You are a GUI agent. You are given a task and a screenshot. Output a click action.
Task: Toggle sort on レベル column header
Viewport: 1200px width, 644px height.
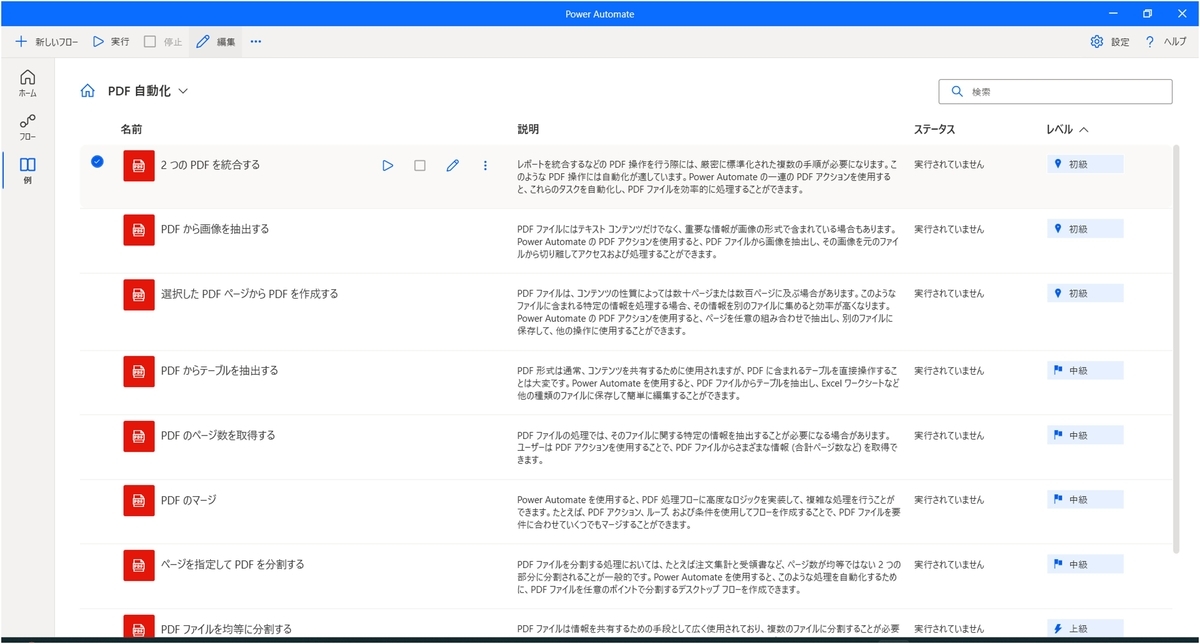[x=1067, y=130]
